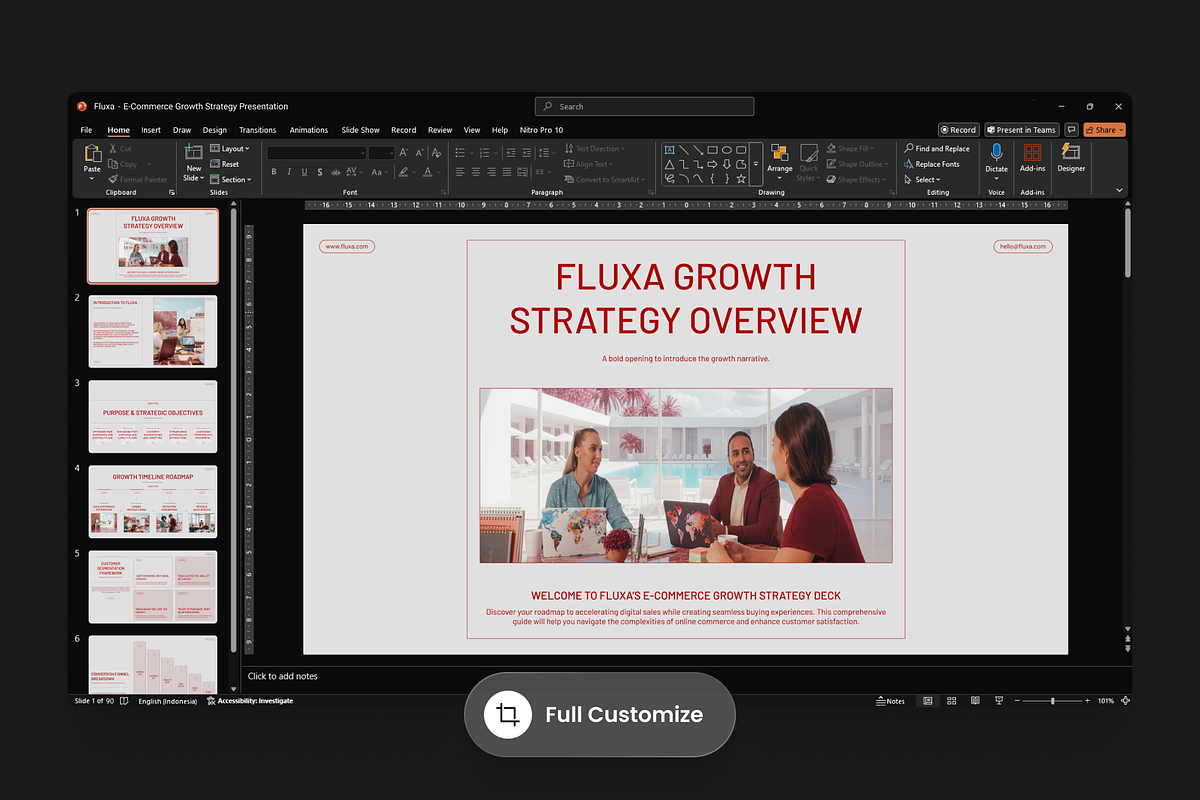Select the text box shape in gallery
Image resolution: width=1200 pixels, height=800 pixels.
[669, 149]
